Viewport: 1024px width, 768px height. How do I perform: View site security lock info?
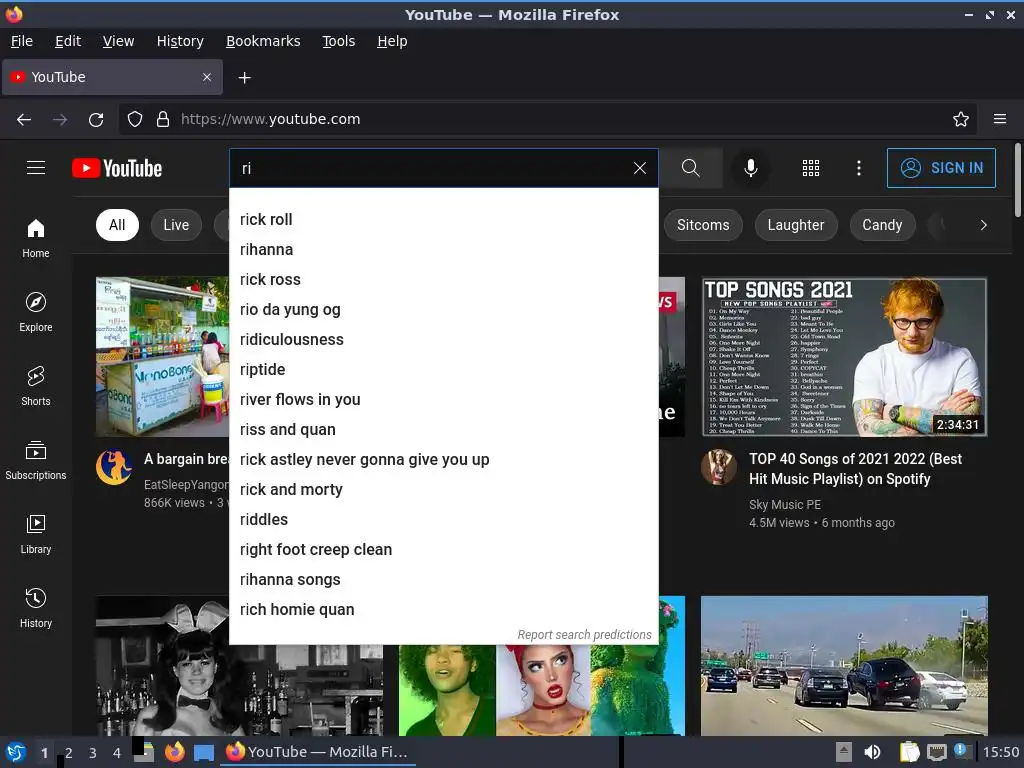point(163,120)
